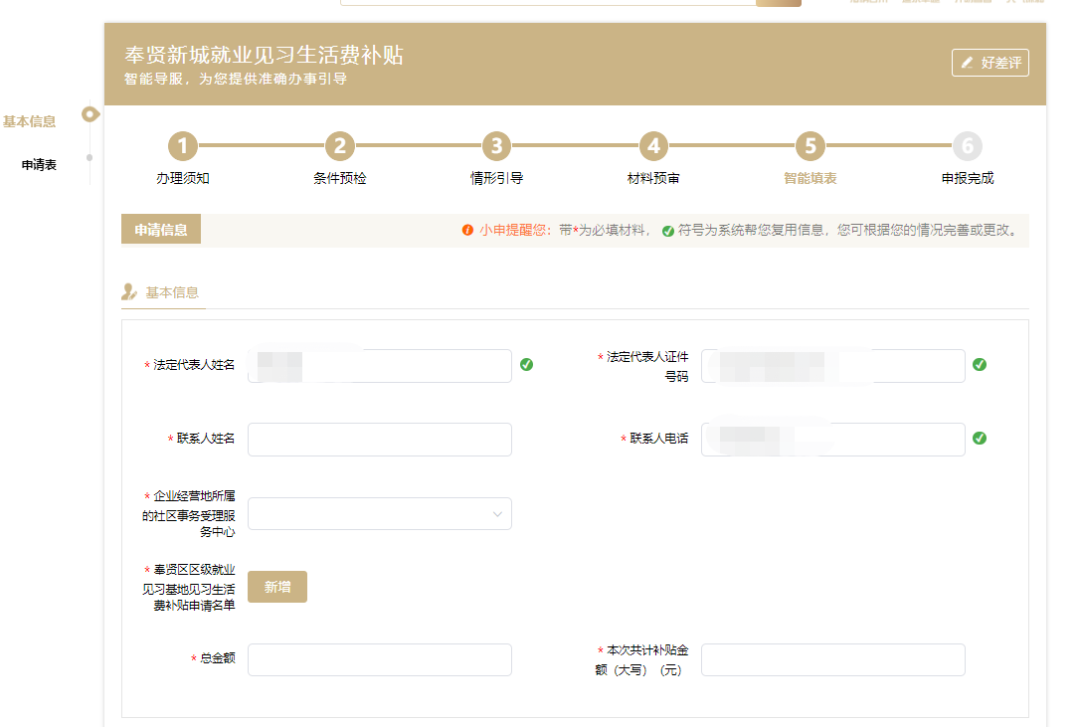Click step icon 3 情形引导
Screen dimensions: 1080x727
[x=496, y=146]
